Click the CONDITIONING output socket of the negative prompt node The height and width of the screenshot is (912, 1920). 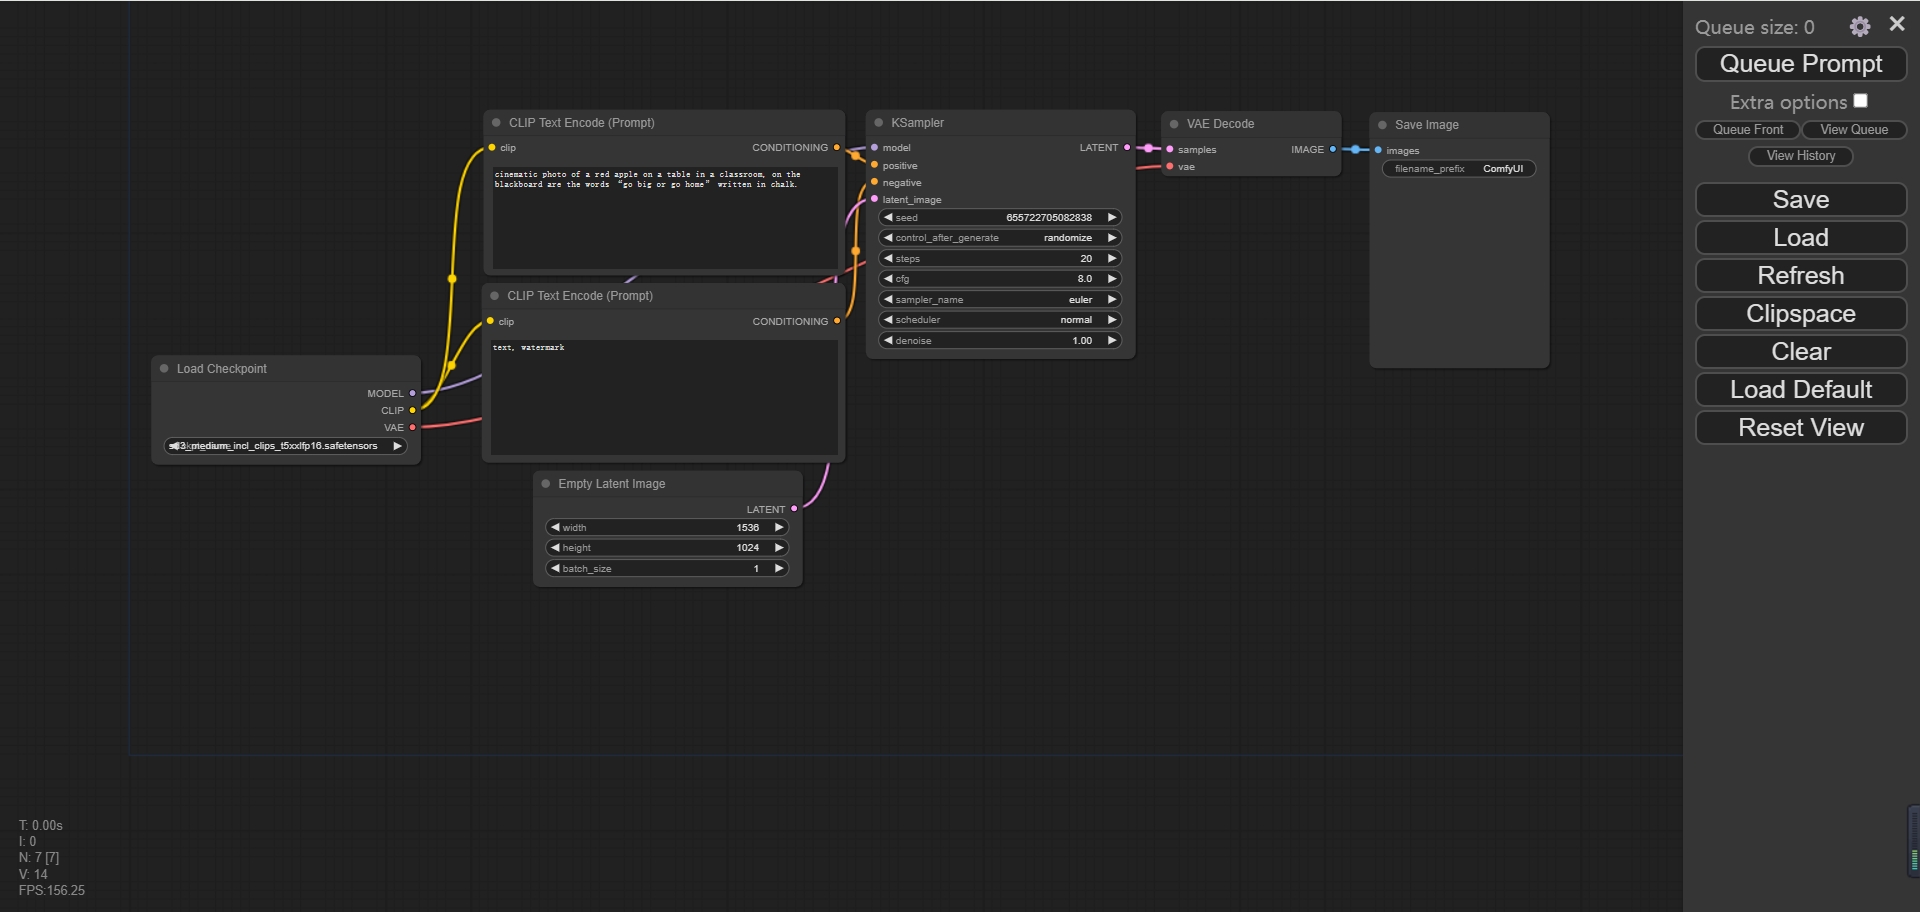pyautogui.click(x=837, y=321)
